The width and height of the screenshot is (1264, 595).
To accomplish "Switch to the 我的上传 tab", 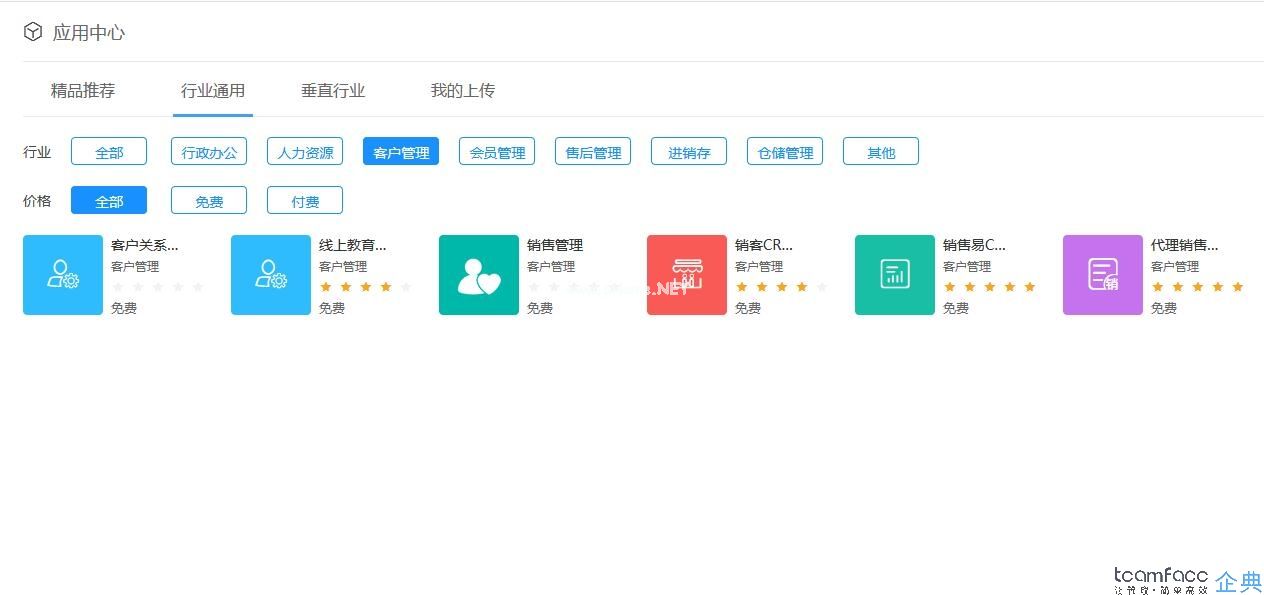I will (x=462, y=89).
